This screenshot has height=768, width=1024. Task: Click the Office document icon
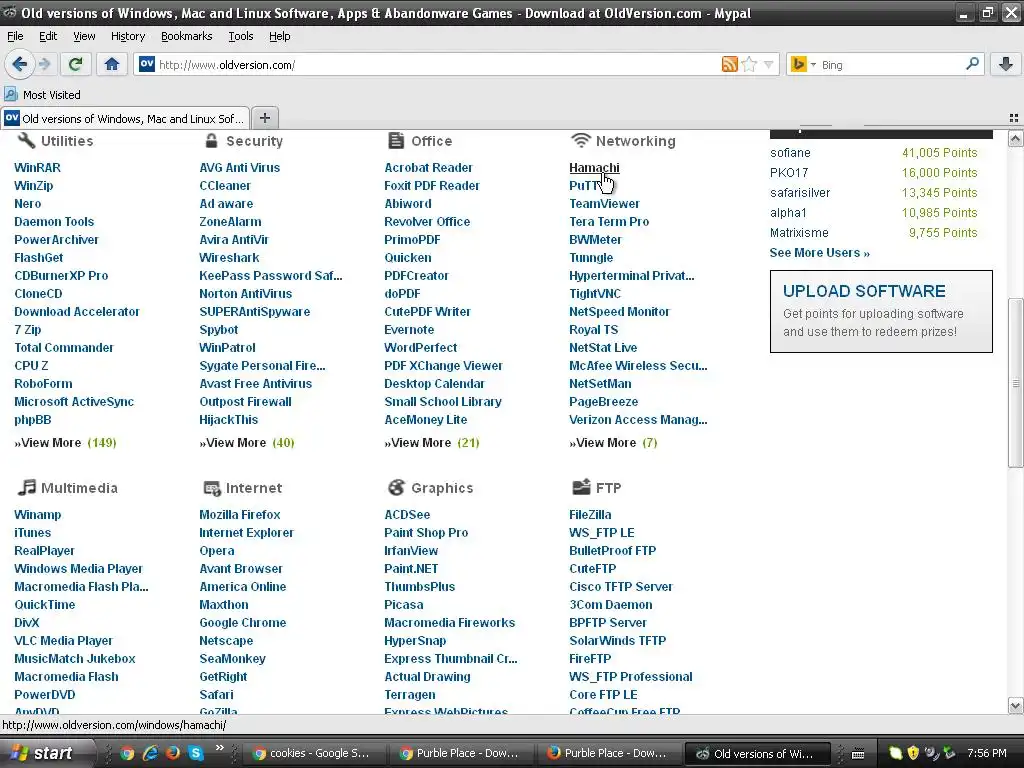tap(396, 140)
